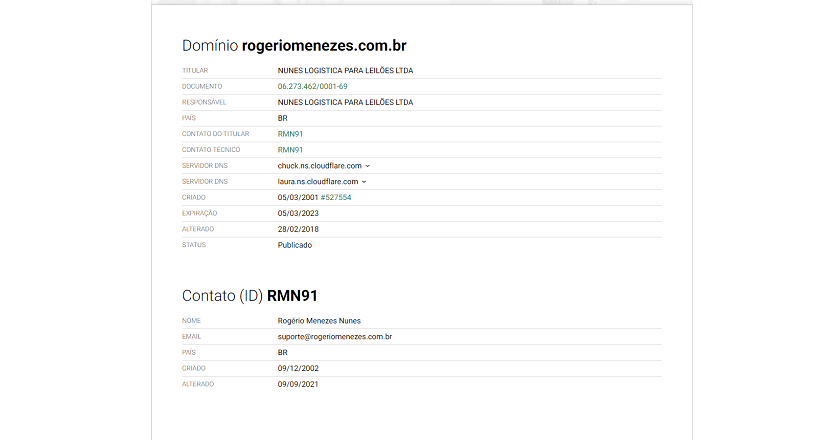Click the name Rogério Menezes Nunes
Screen dimensions: 840x440
coord(319,321)
